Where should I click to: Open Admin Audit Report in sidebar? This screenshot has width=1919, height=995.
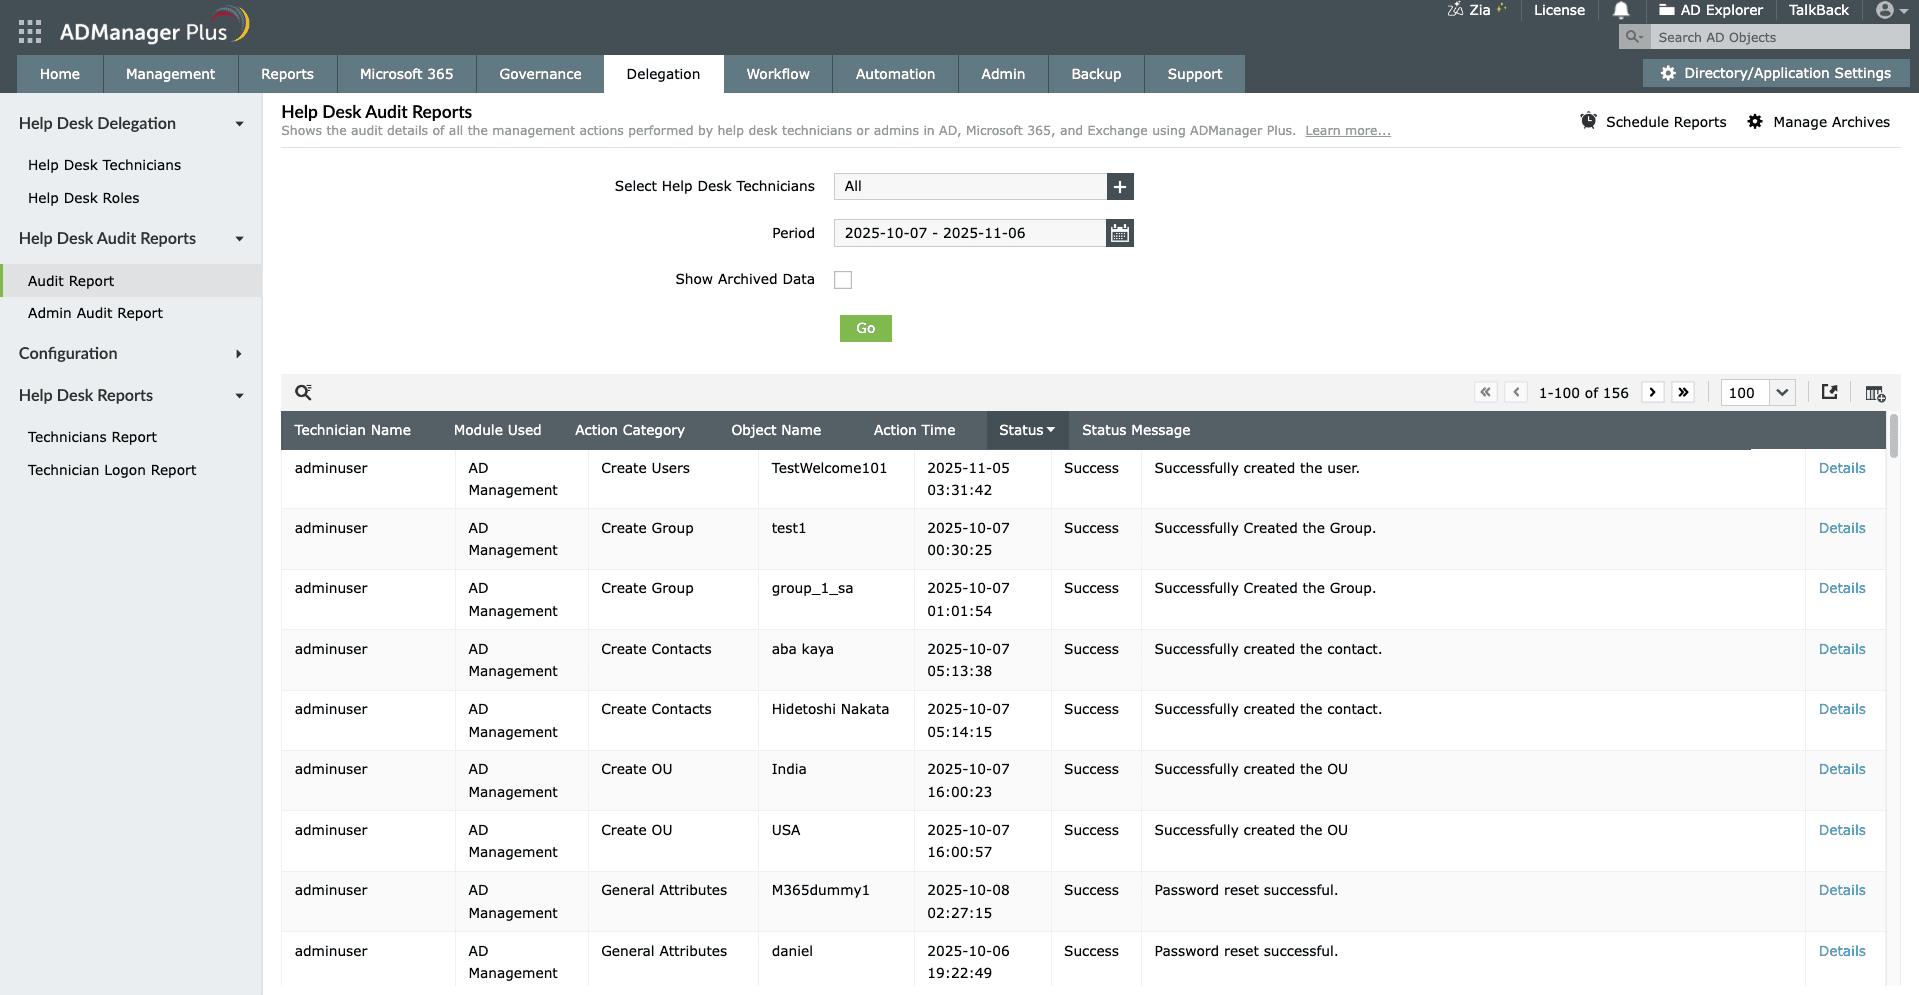click(95, 313)
